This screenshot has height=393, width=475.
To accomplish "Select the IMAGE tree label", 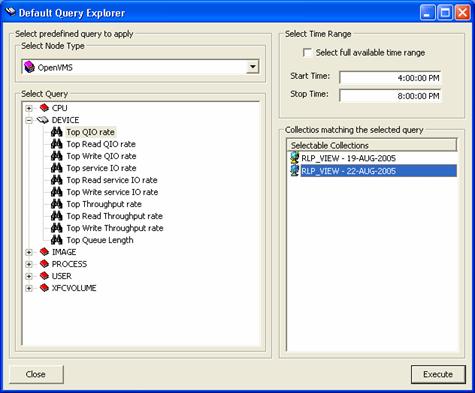I will 64,252.
